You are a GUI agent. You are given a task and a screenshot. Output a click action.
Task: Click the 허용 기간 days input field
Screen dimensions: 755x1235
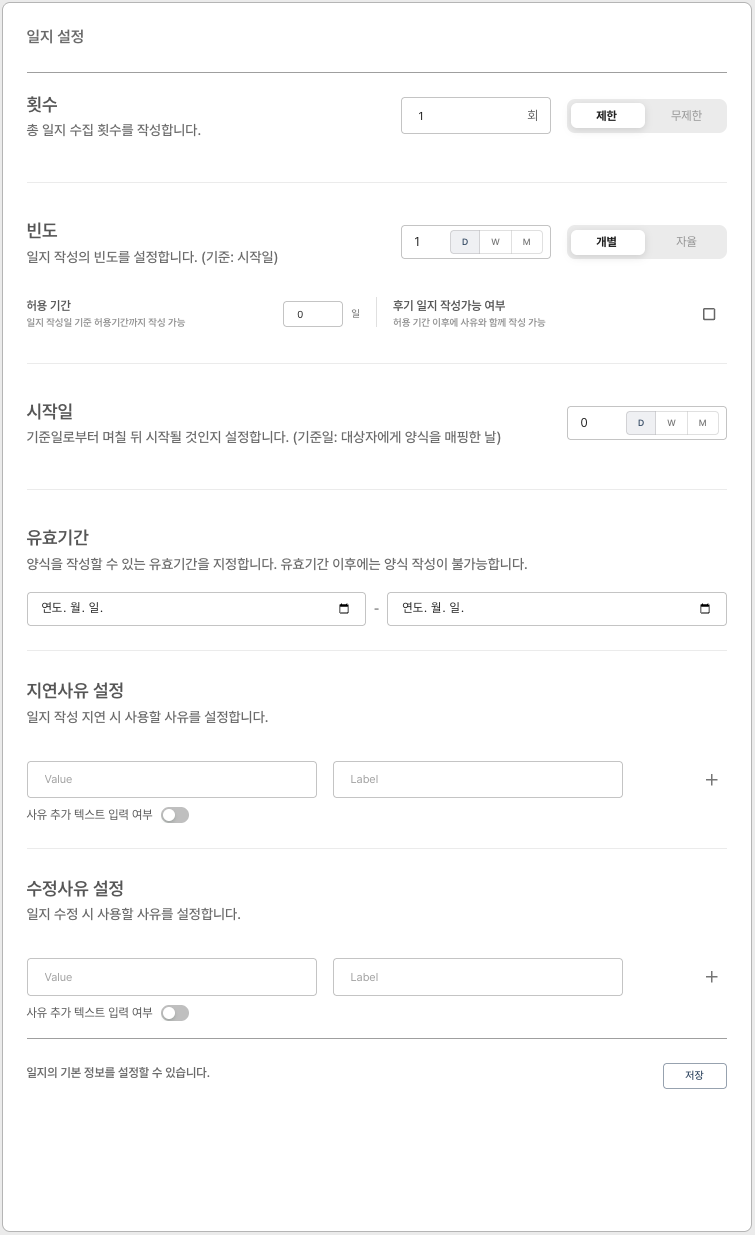click(313, 313)
